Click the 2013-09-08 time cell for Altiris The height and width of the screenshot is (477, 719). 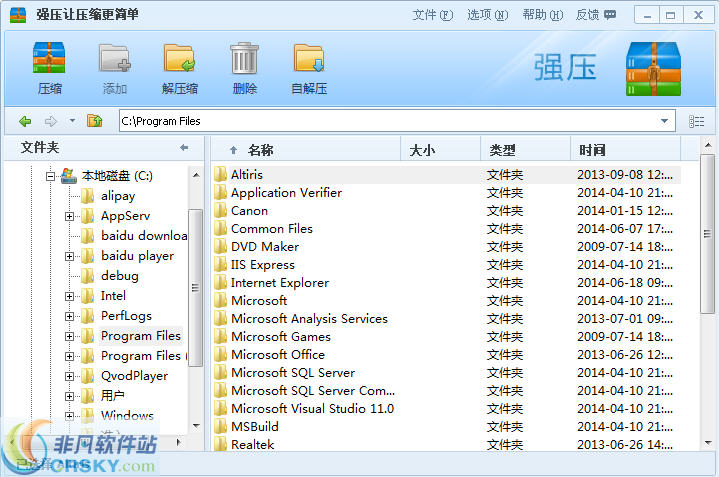click(625, 175)
